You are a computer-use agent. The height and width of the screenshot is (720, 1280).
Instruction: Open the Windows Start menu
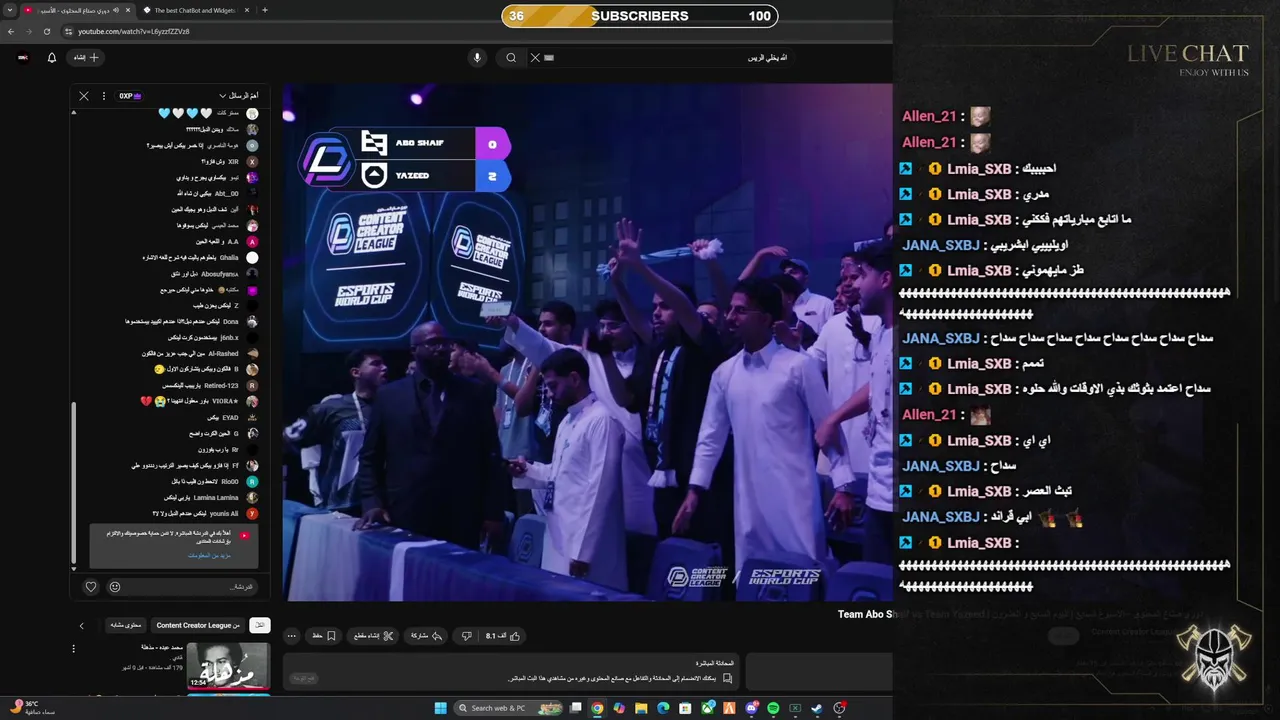(x=440, y=708)
